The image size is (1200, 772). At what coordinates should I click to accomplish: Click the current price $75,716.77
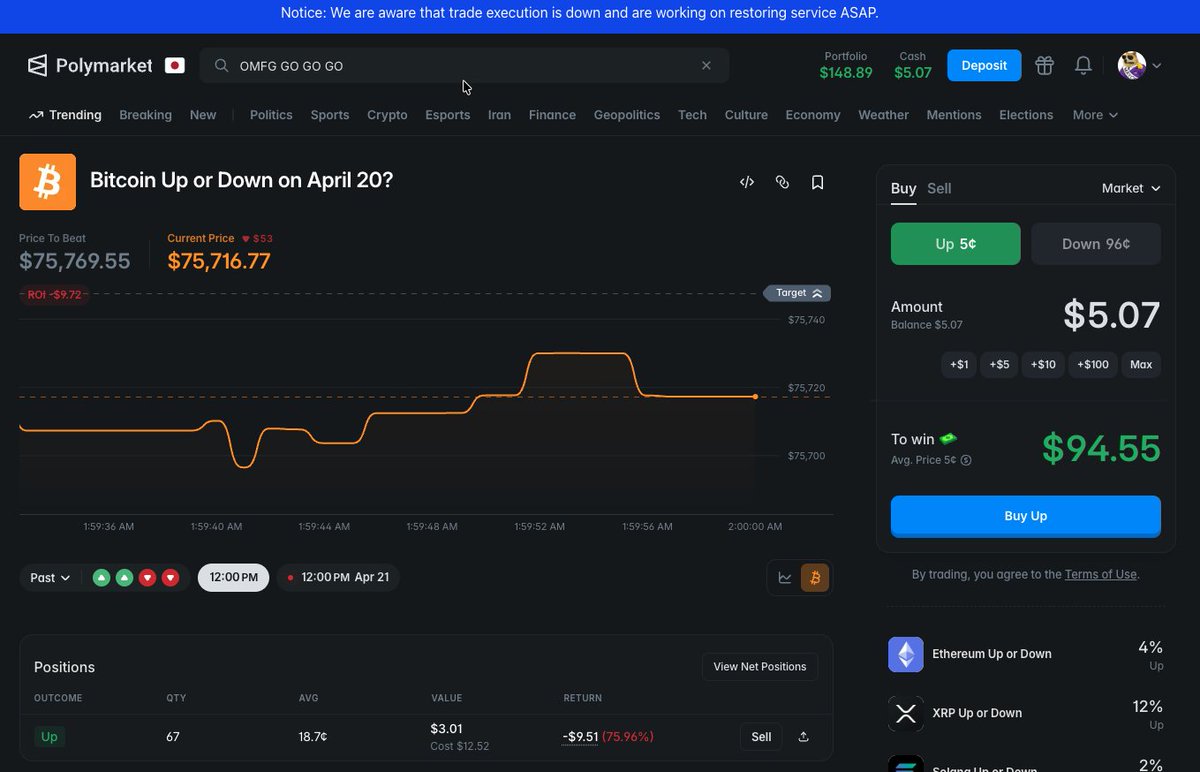tap(219, 262)
